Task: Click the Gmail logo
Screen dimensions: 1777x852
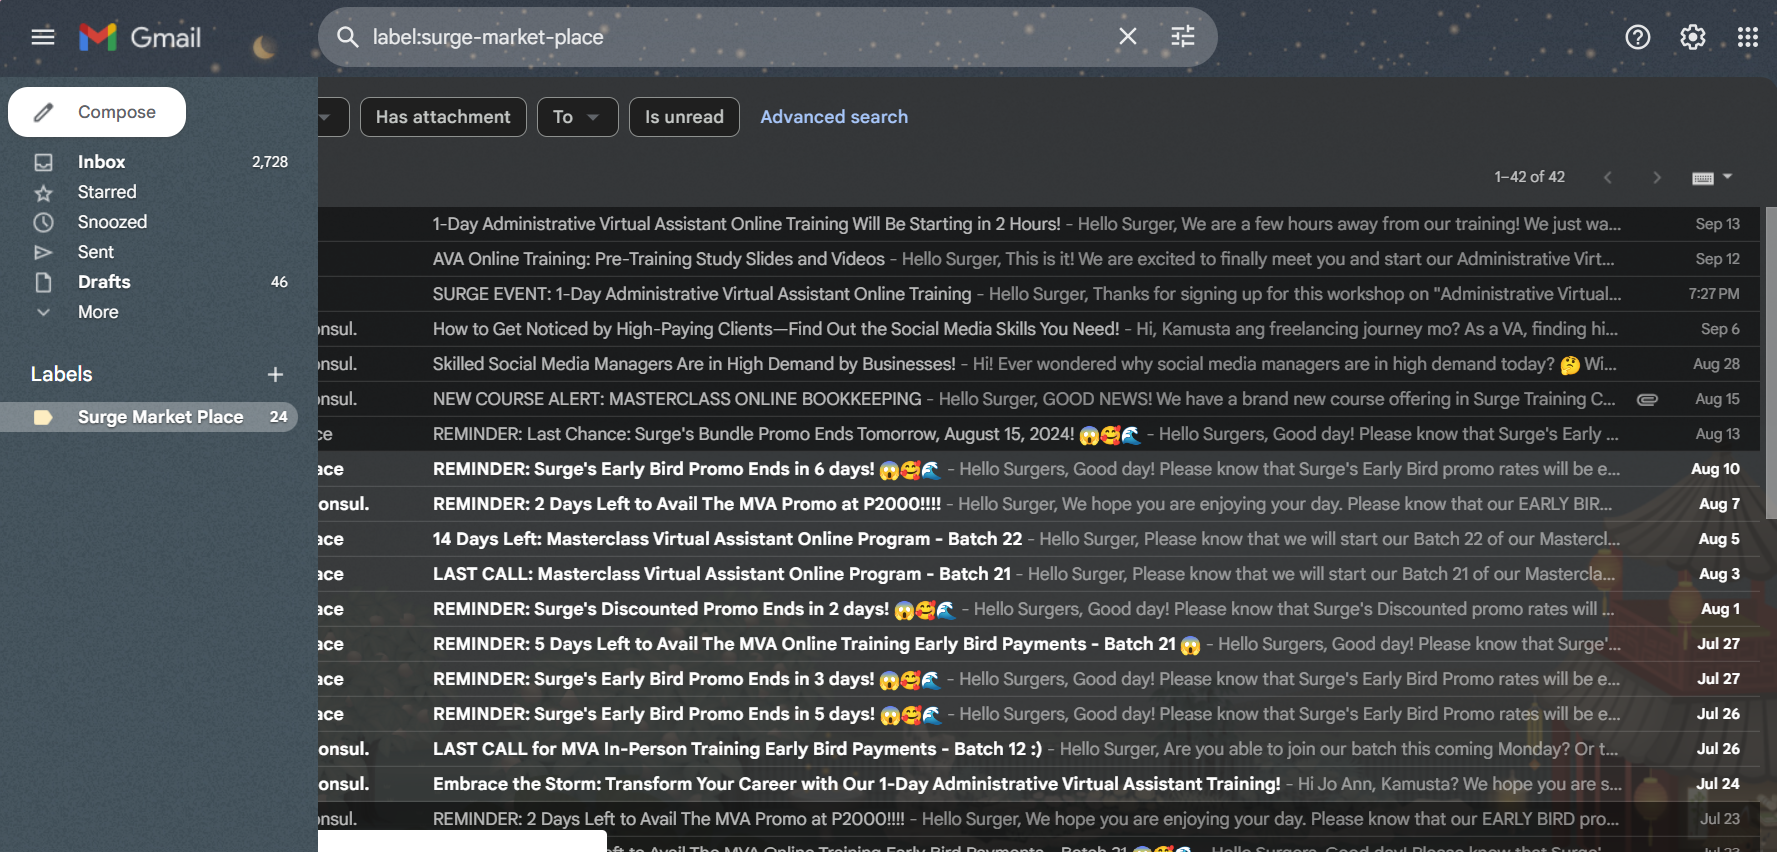Action: pos(140,37)
